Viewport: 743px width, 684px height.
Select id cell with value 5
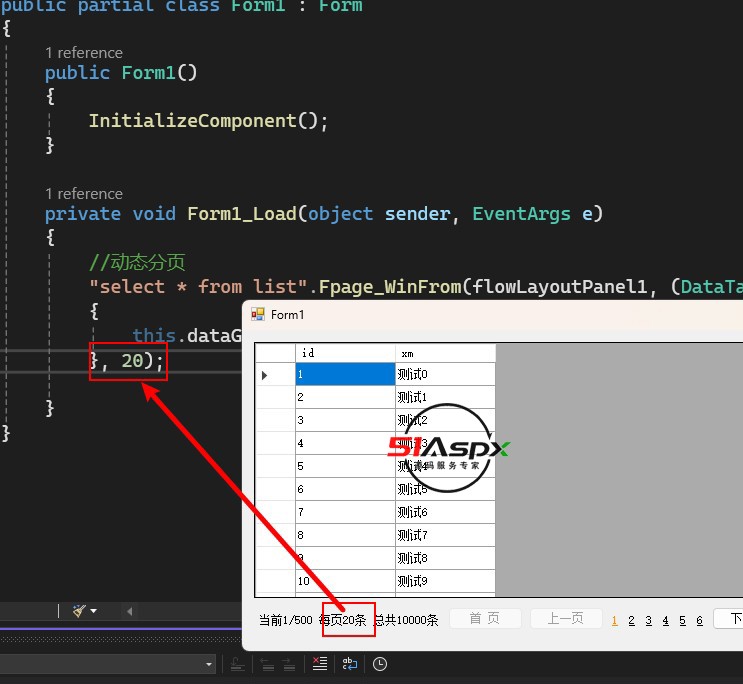click(x=345, y=466)
